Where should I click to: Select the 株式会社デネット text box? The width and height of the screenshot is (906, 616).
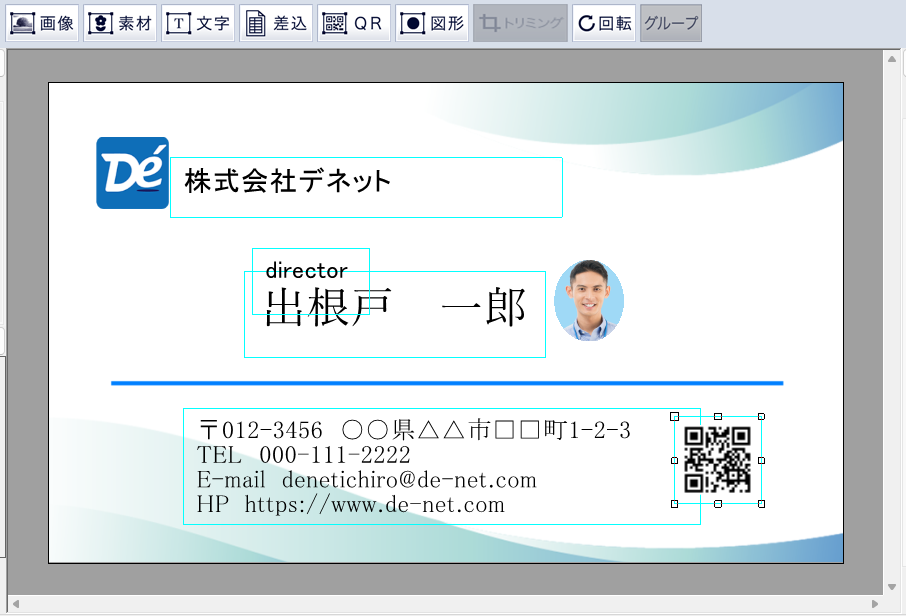coord(366,187)
